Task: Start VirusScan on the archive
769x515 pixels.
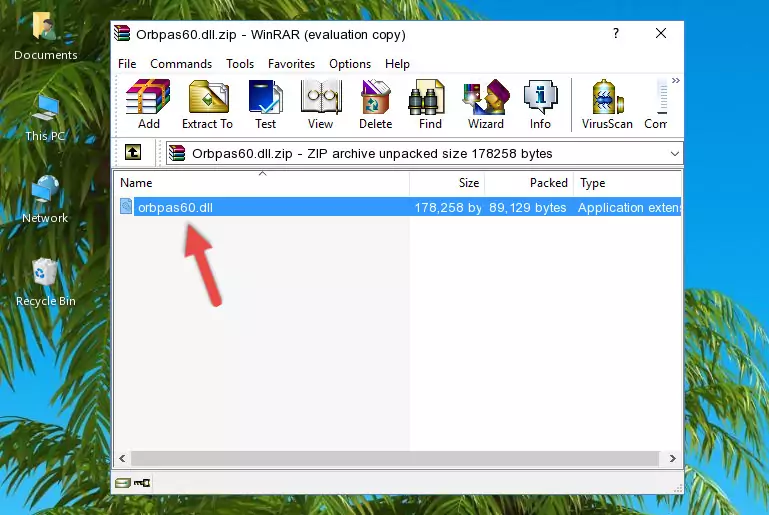Action: coord(607,104)
